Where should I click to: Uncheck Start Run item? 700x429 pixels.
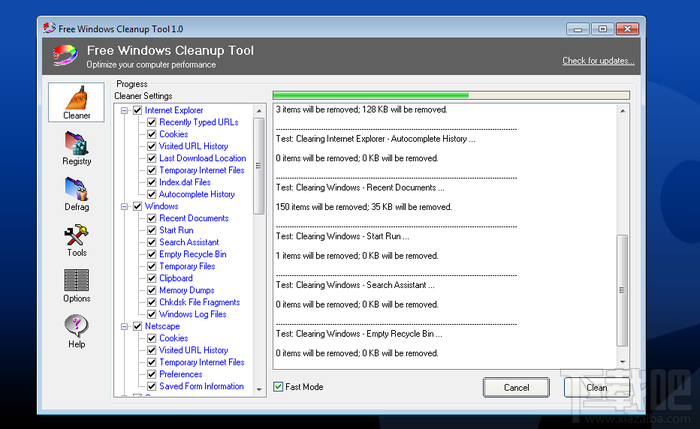coord(152,230)
